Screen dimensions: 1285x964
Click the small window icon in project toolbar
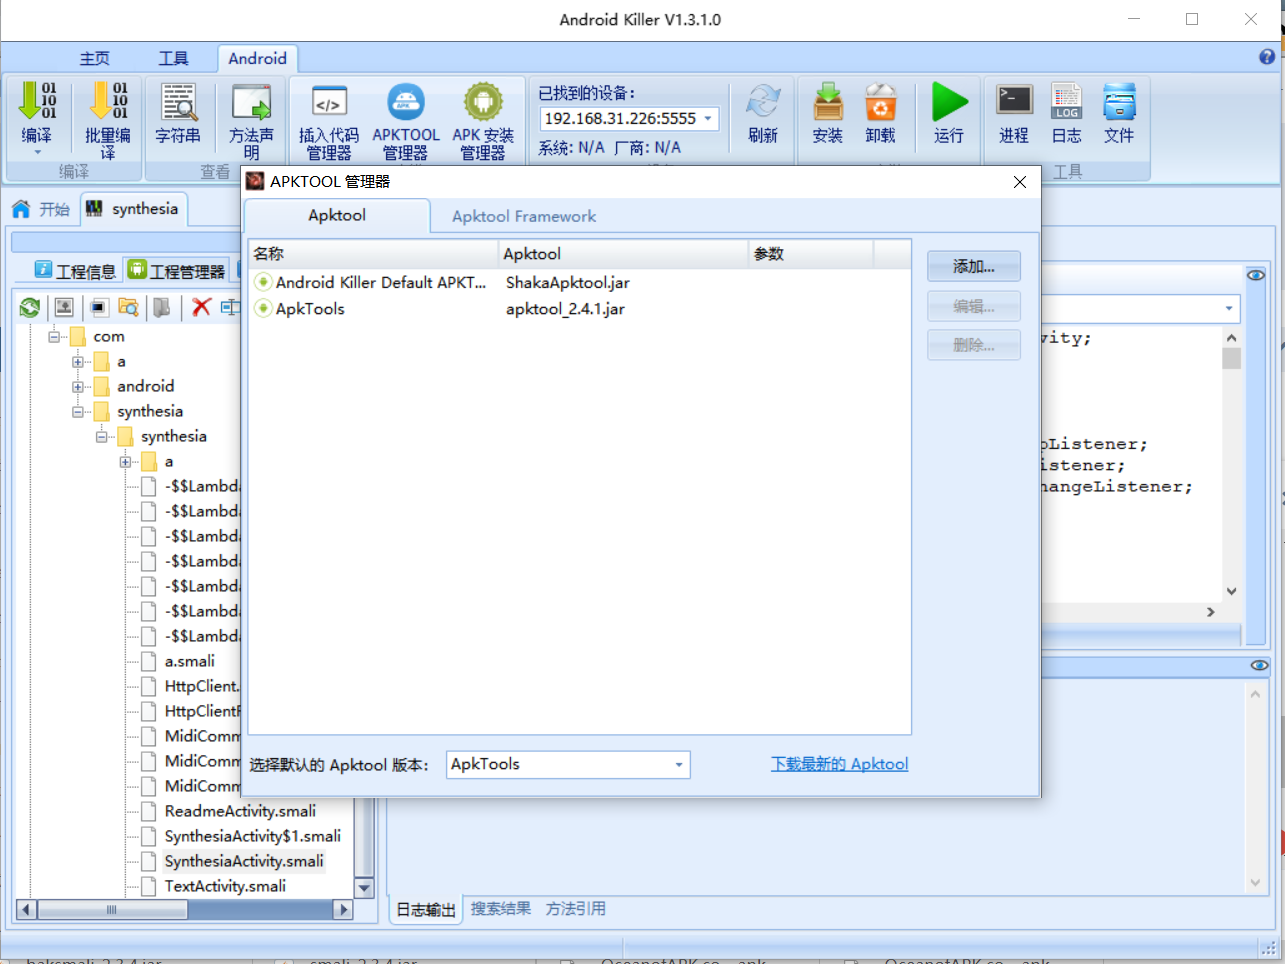[98, 307]
